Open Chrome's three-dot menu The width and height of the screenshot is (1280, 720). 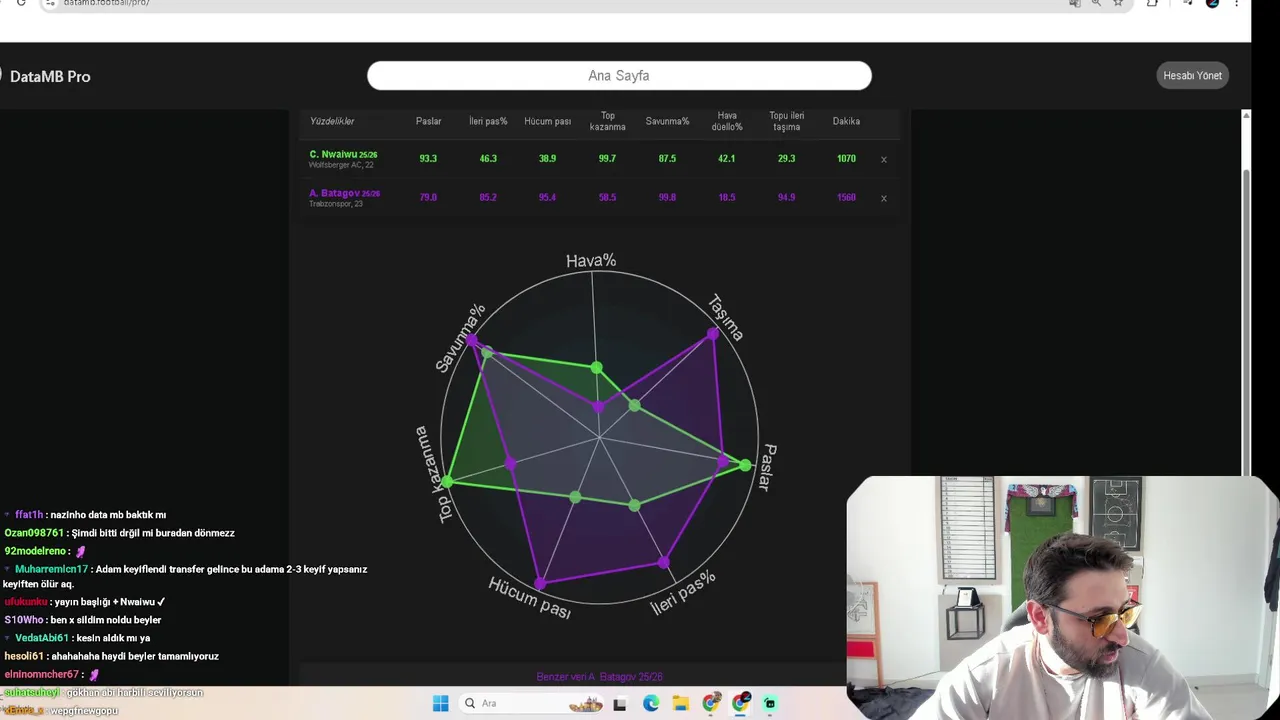[x=1237, y=3]
